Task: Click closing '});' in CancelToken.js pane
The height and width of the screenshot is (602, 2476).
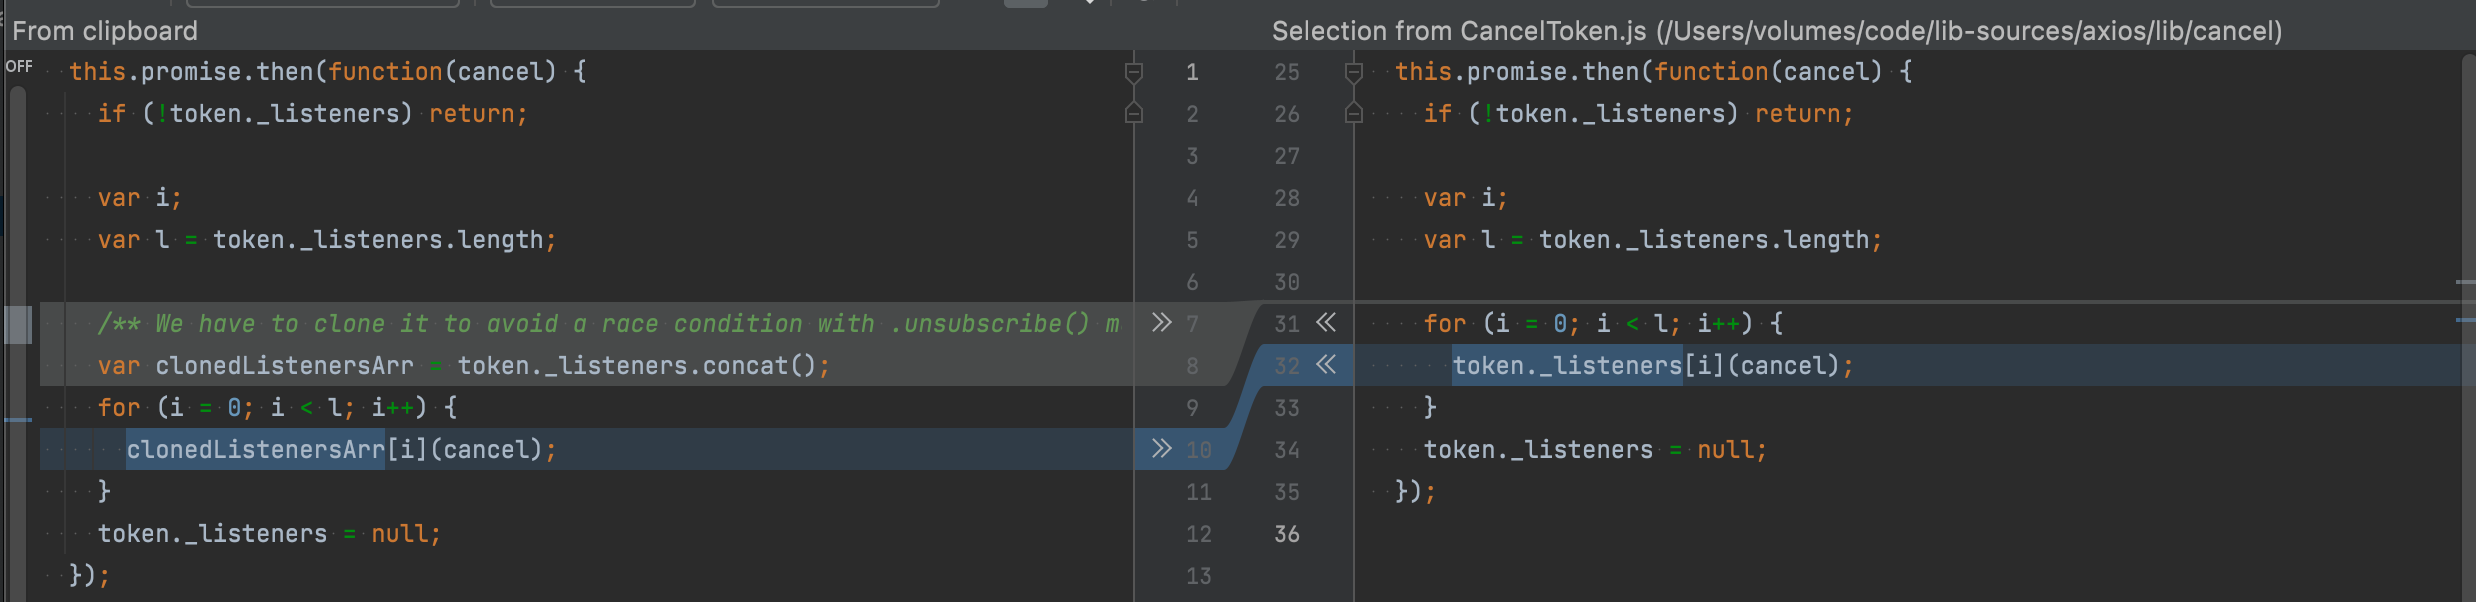Action: [1415, 491]
